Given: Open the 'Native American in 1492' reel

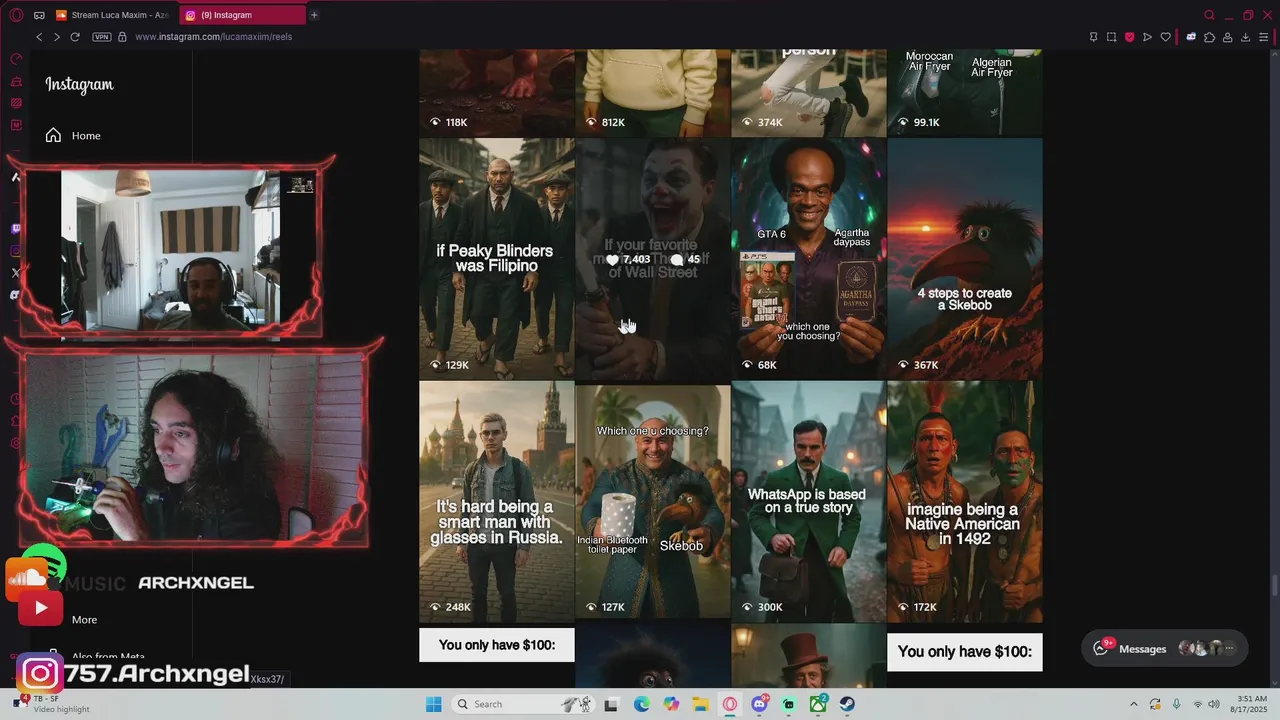Looking at the screenshot, I should (965, 501).
